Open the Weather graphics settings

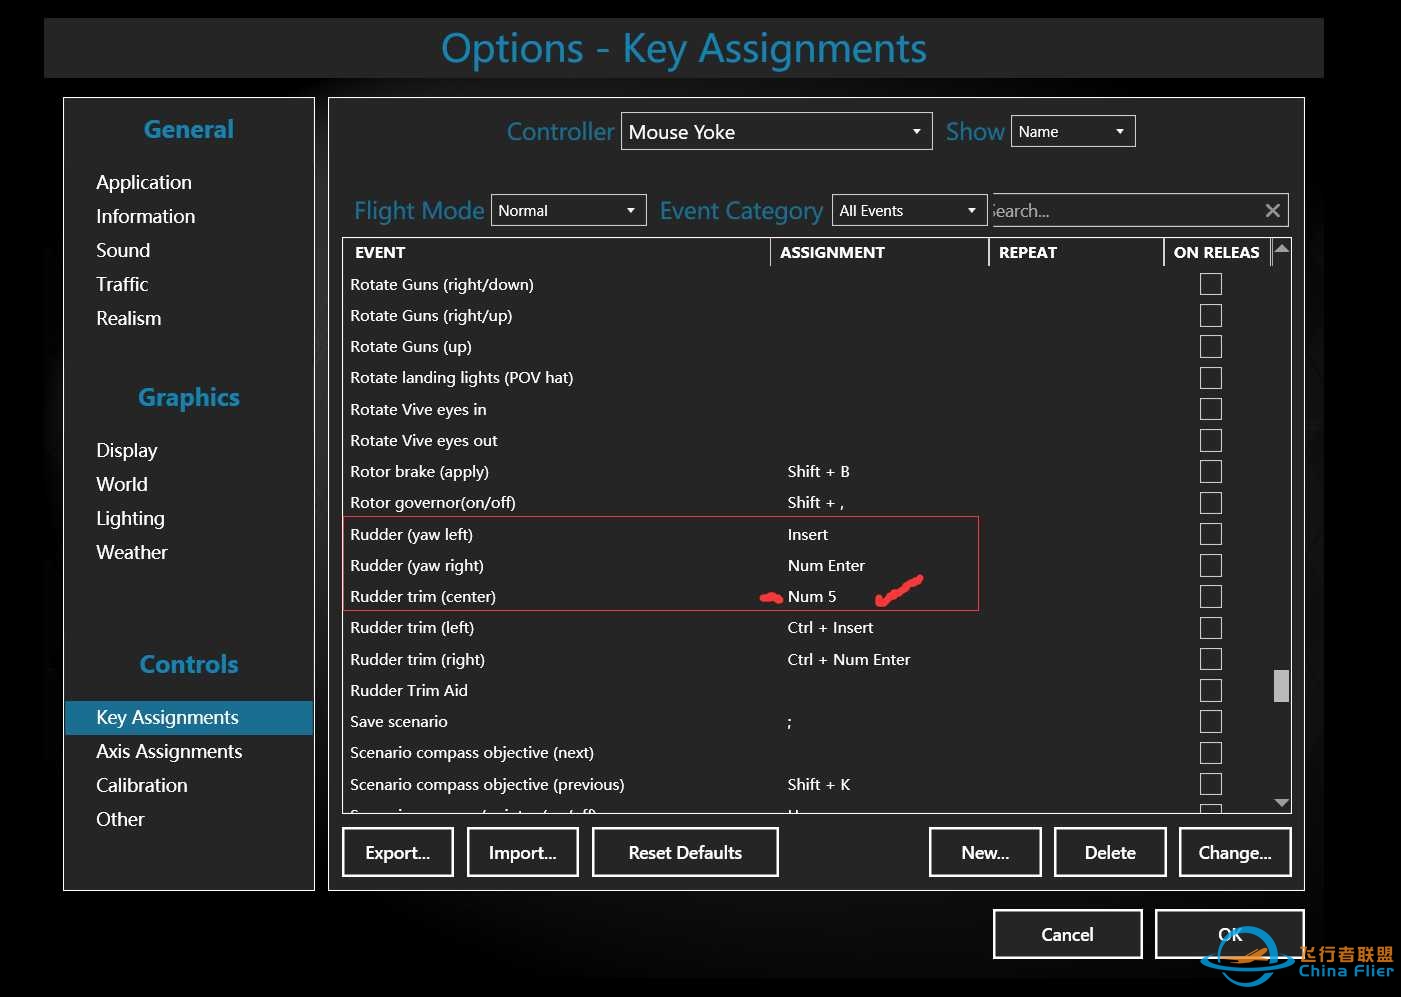131,553
